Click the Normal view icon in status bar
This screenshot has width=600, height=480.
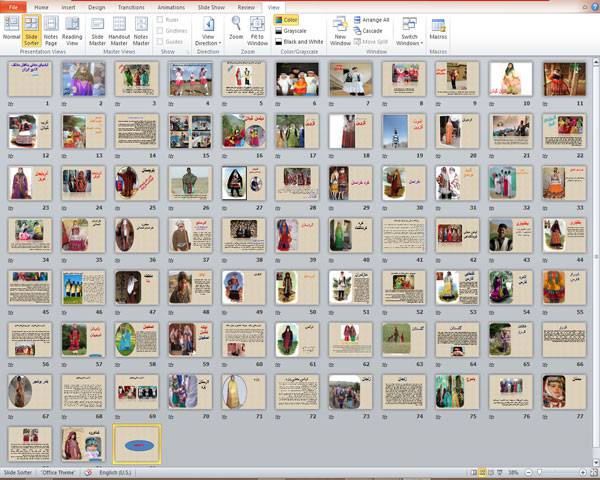[x=474, y=473]
